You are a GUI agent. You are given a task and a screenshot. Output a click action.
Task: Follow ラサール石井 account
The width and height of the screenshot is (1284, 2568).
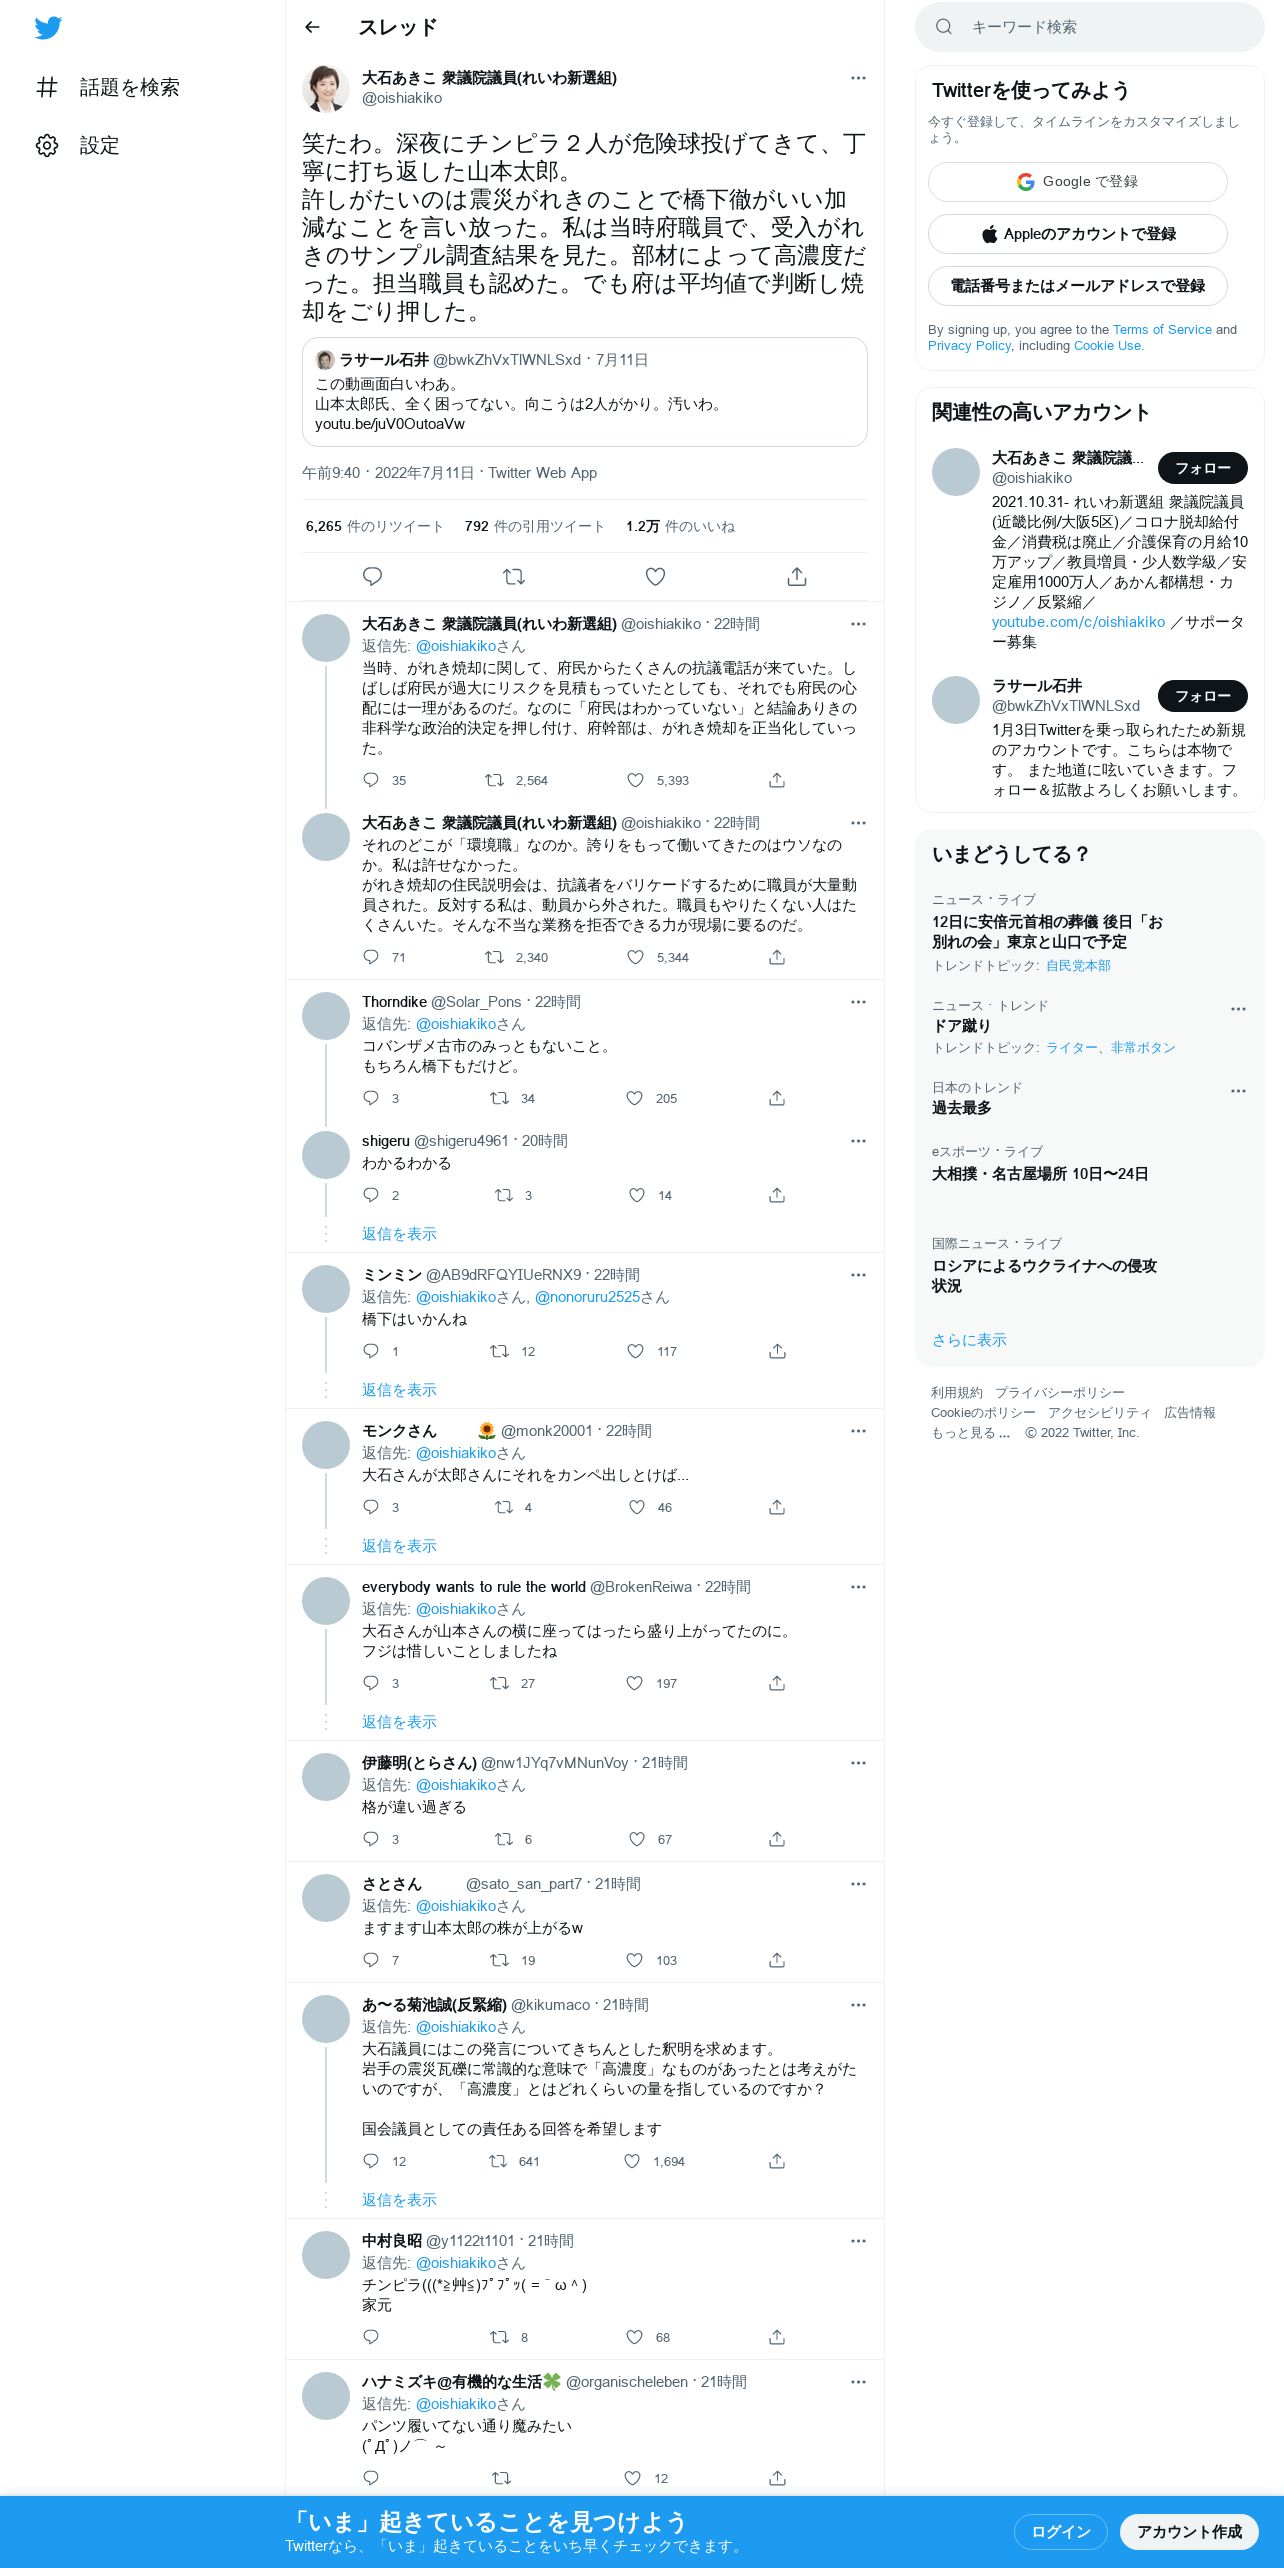[x=1203, y=696]
